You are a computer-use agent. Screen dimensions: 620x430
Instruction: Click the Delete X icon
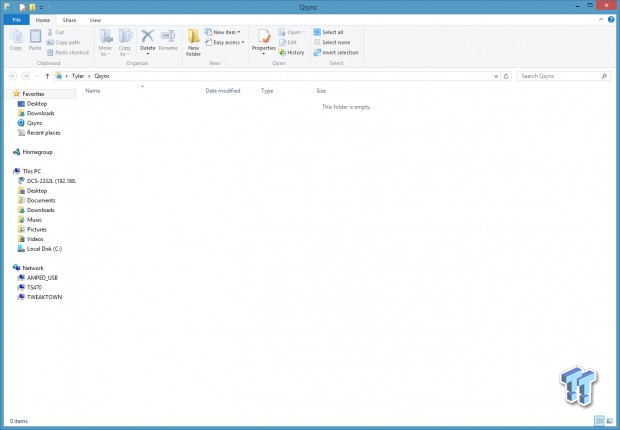[x=147, y=36]
